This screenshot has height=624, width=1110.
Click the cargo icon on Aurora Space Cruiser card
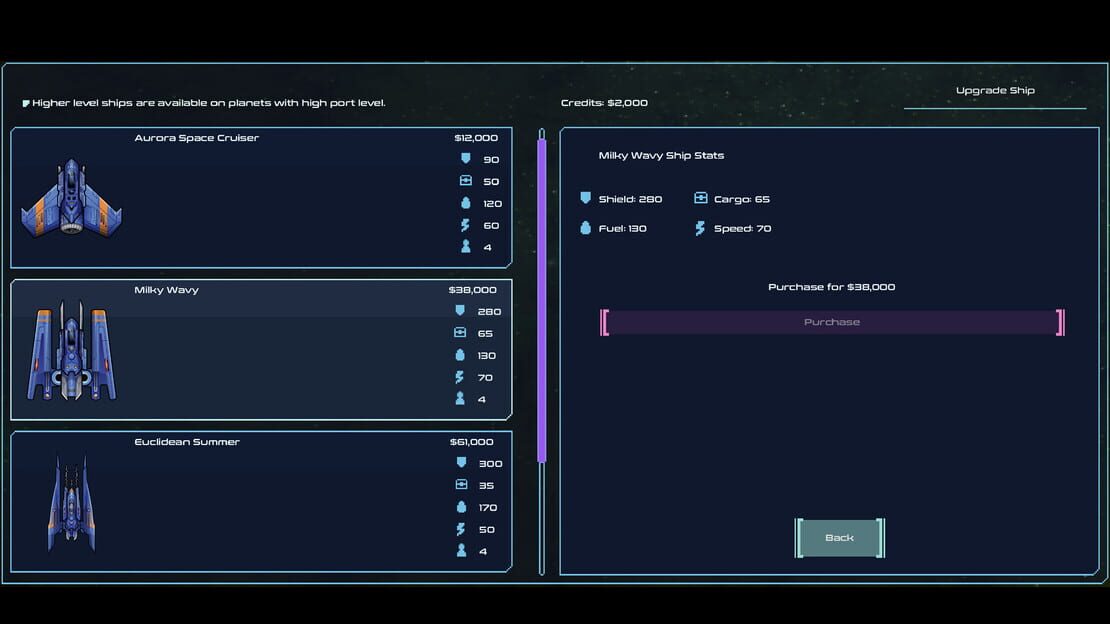pyautogui.click(x=466, y=181)
